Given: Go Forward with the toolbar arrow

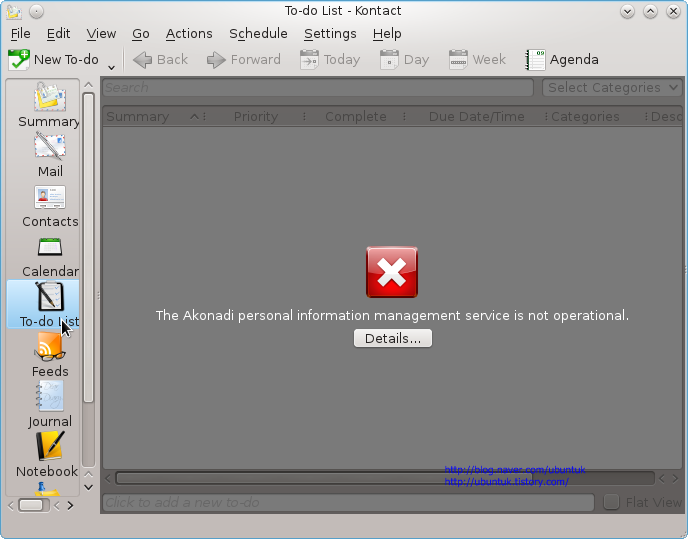Looking at the screenshot, I should (x=244, y=60).
